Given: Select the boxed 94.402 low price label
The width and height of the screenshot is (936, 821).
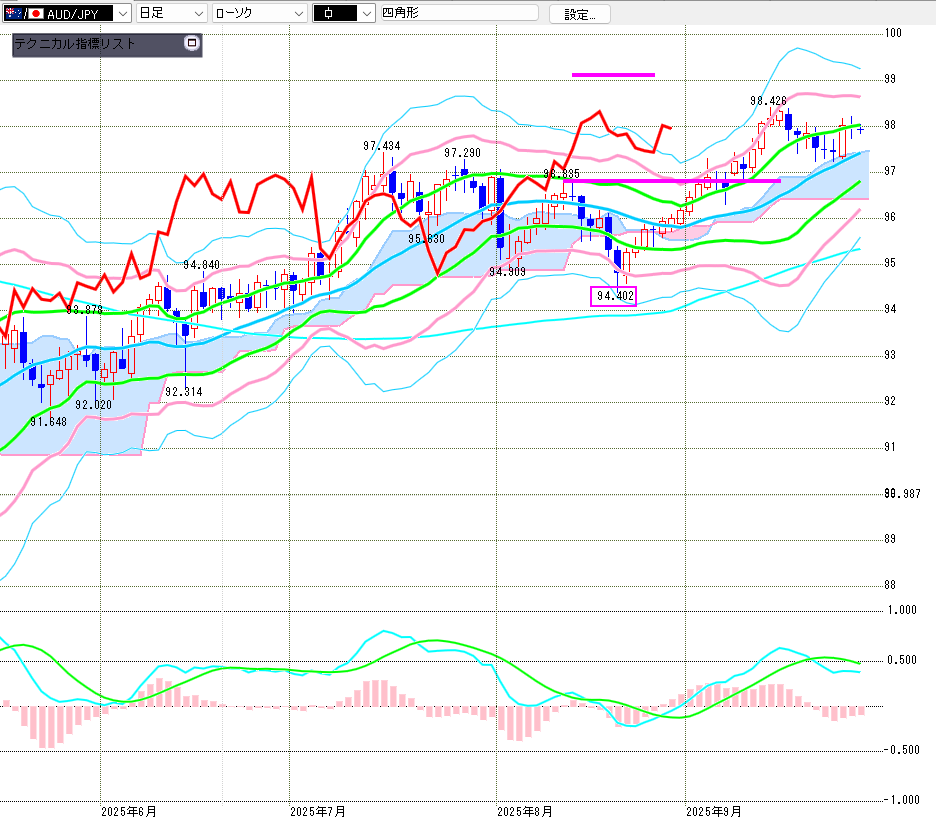Looking at the screenshot, I should click(615, 296).
